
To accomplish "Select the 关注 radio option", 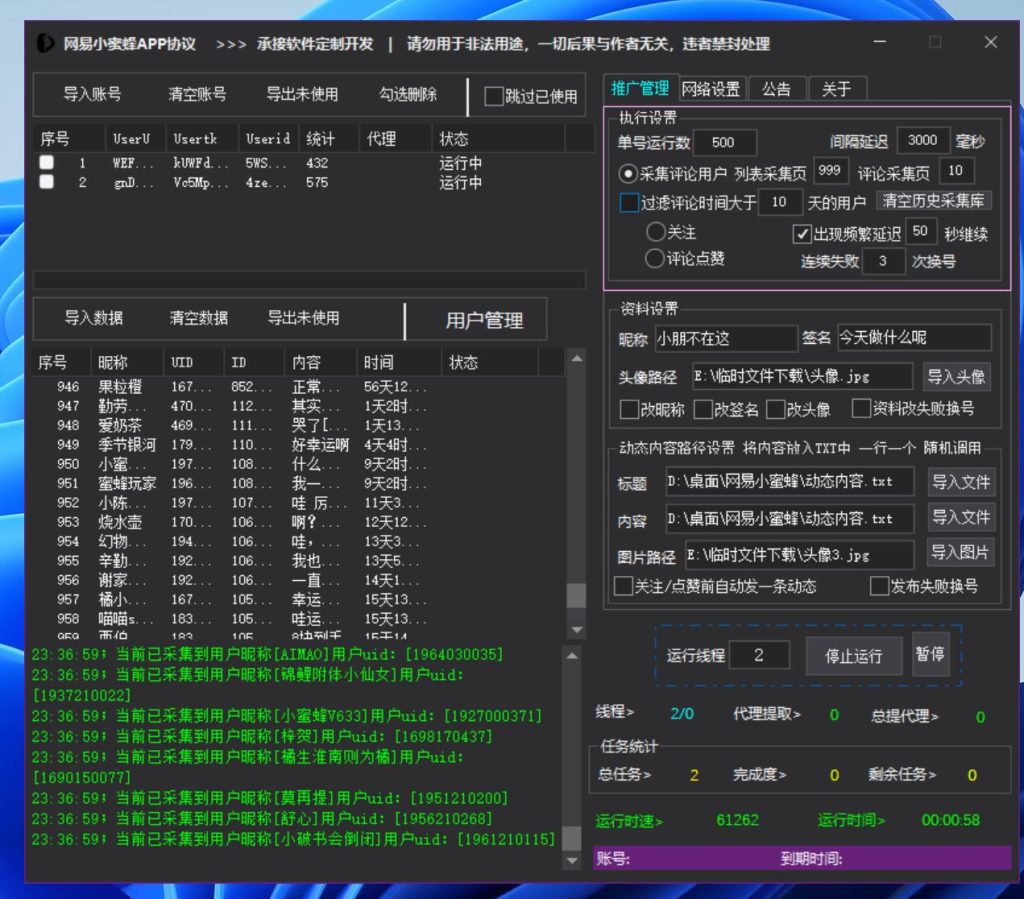I will tap(656, 232).
